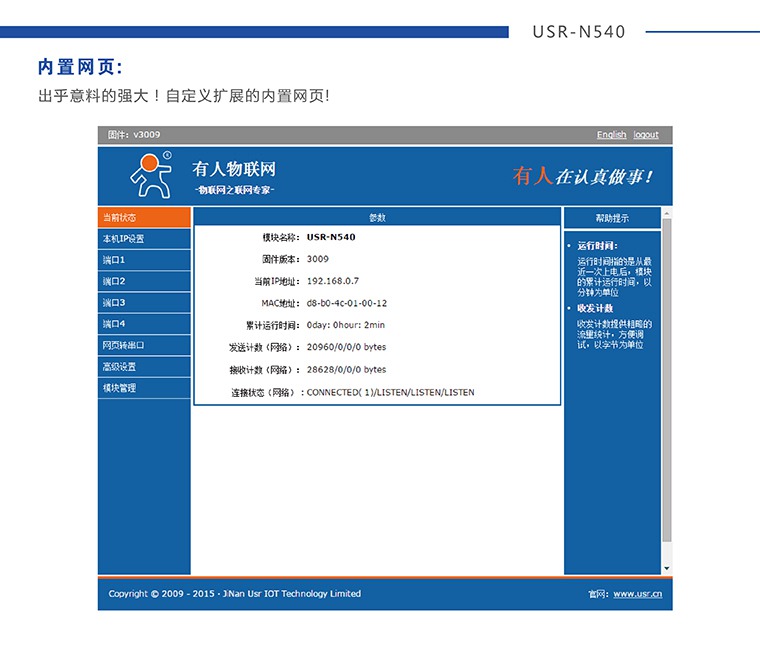760x661 pixels.
Task: Click the logout link
Action: pyautogui.click(x=646, y=135)
